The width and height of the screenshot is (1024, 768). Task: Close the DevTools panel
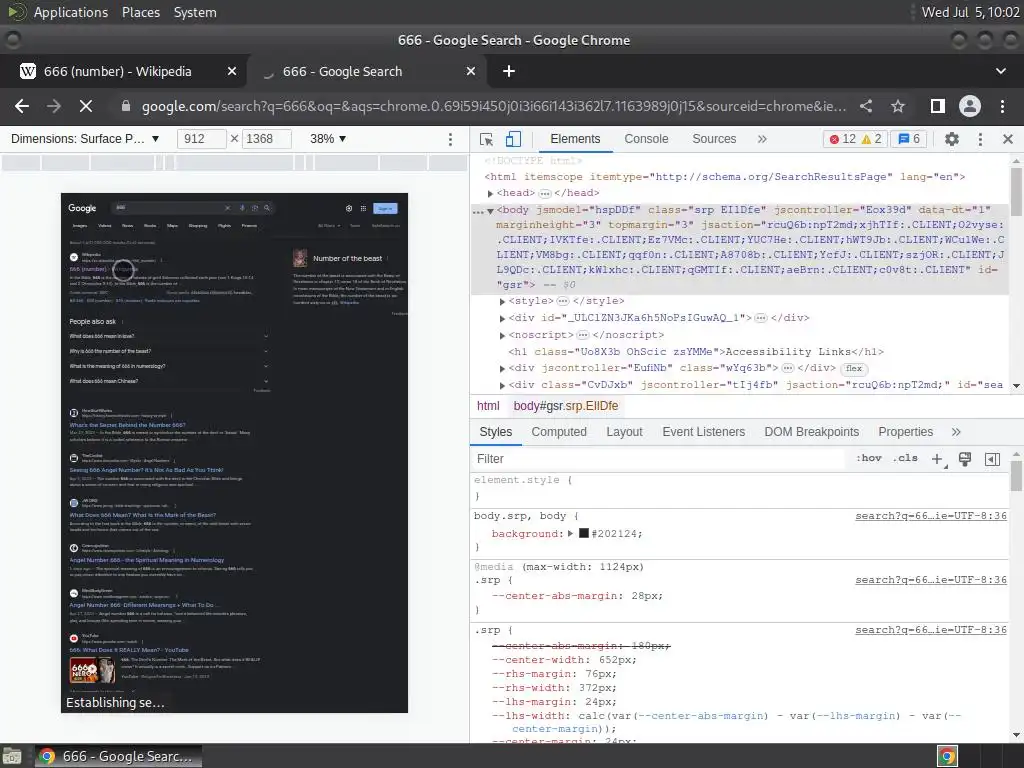[x=1008, y=139]
